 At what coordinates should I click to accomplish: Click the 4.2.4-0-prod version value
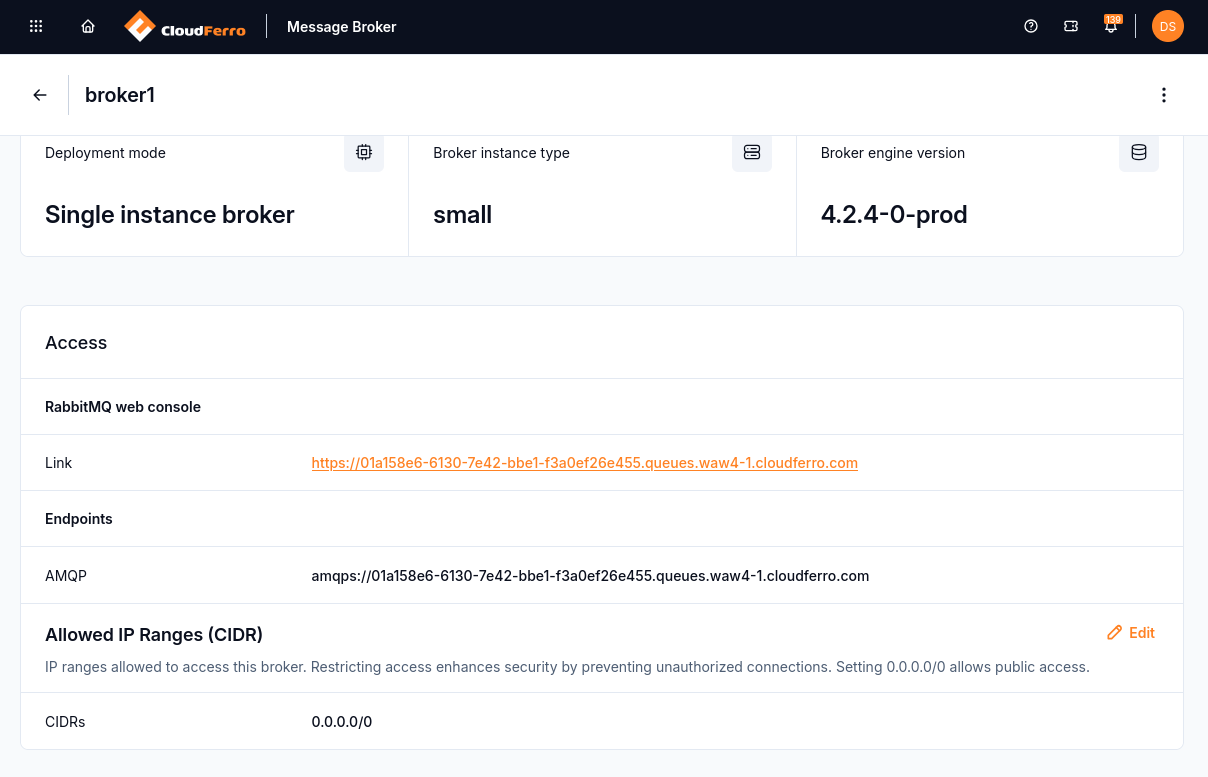click(894, 215)
